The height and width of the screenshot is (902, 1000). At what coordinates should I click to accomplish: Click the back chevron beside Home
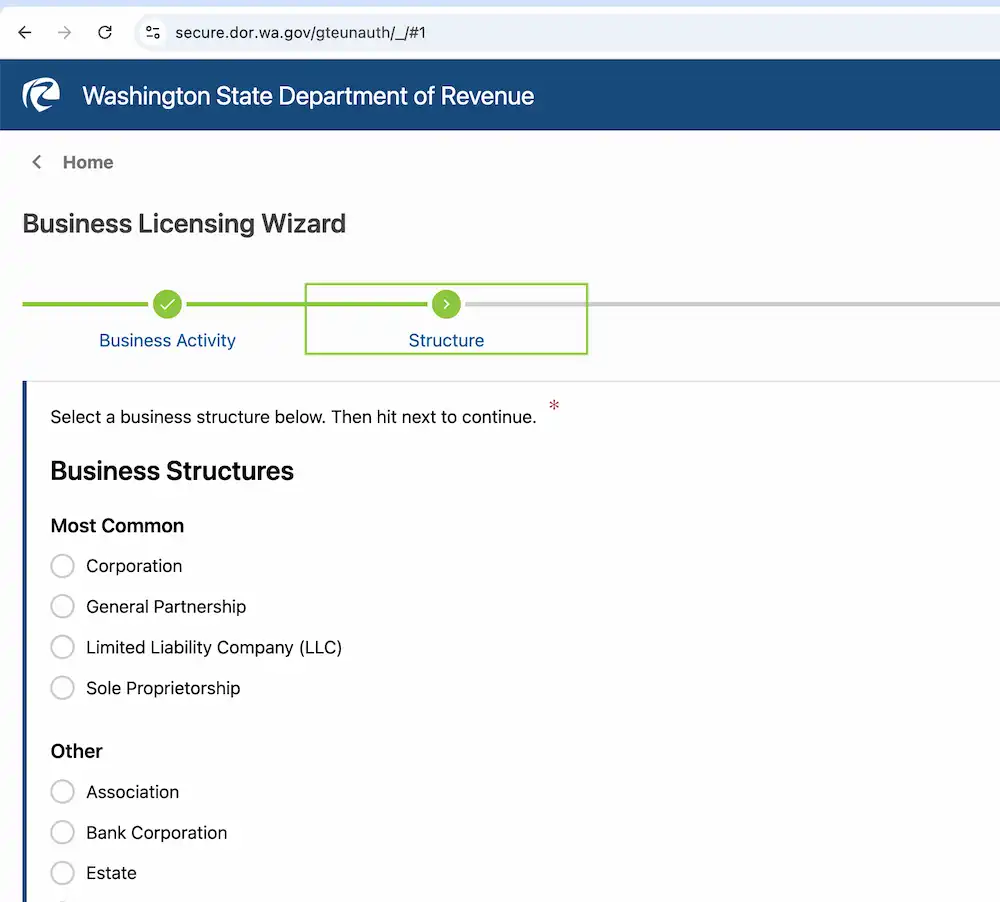(36, 161)
